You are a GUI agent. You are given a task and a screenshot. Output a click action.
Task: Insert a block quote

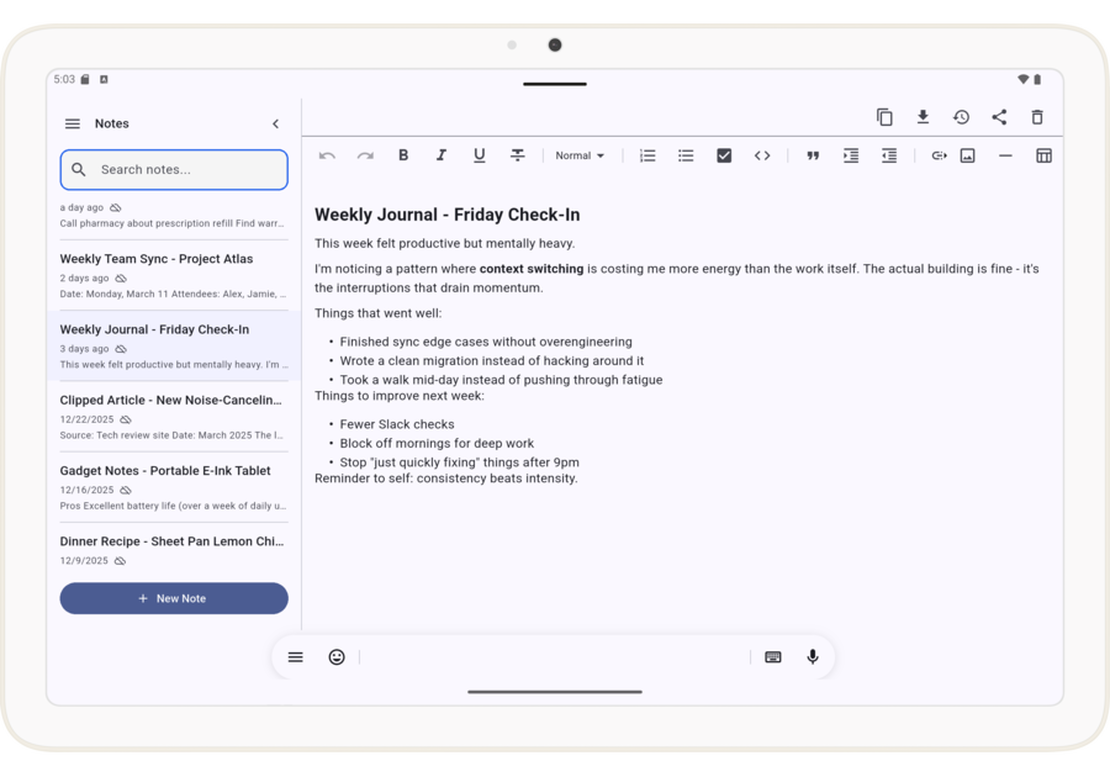pos(813,155)
